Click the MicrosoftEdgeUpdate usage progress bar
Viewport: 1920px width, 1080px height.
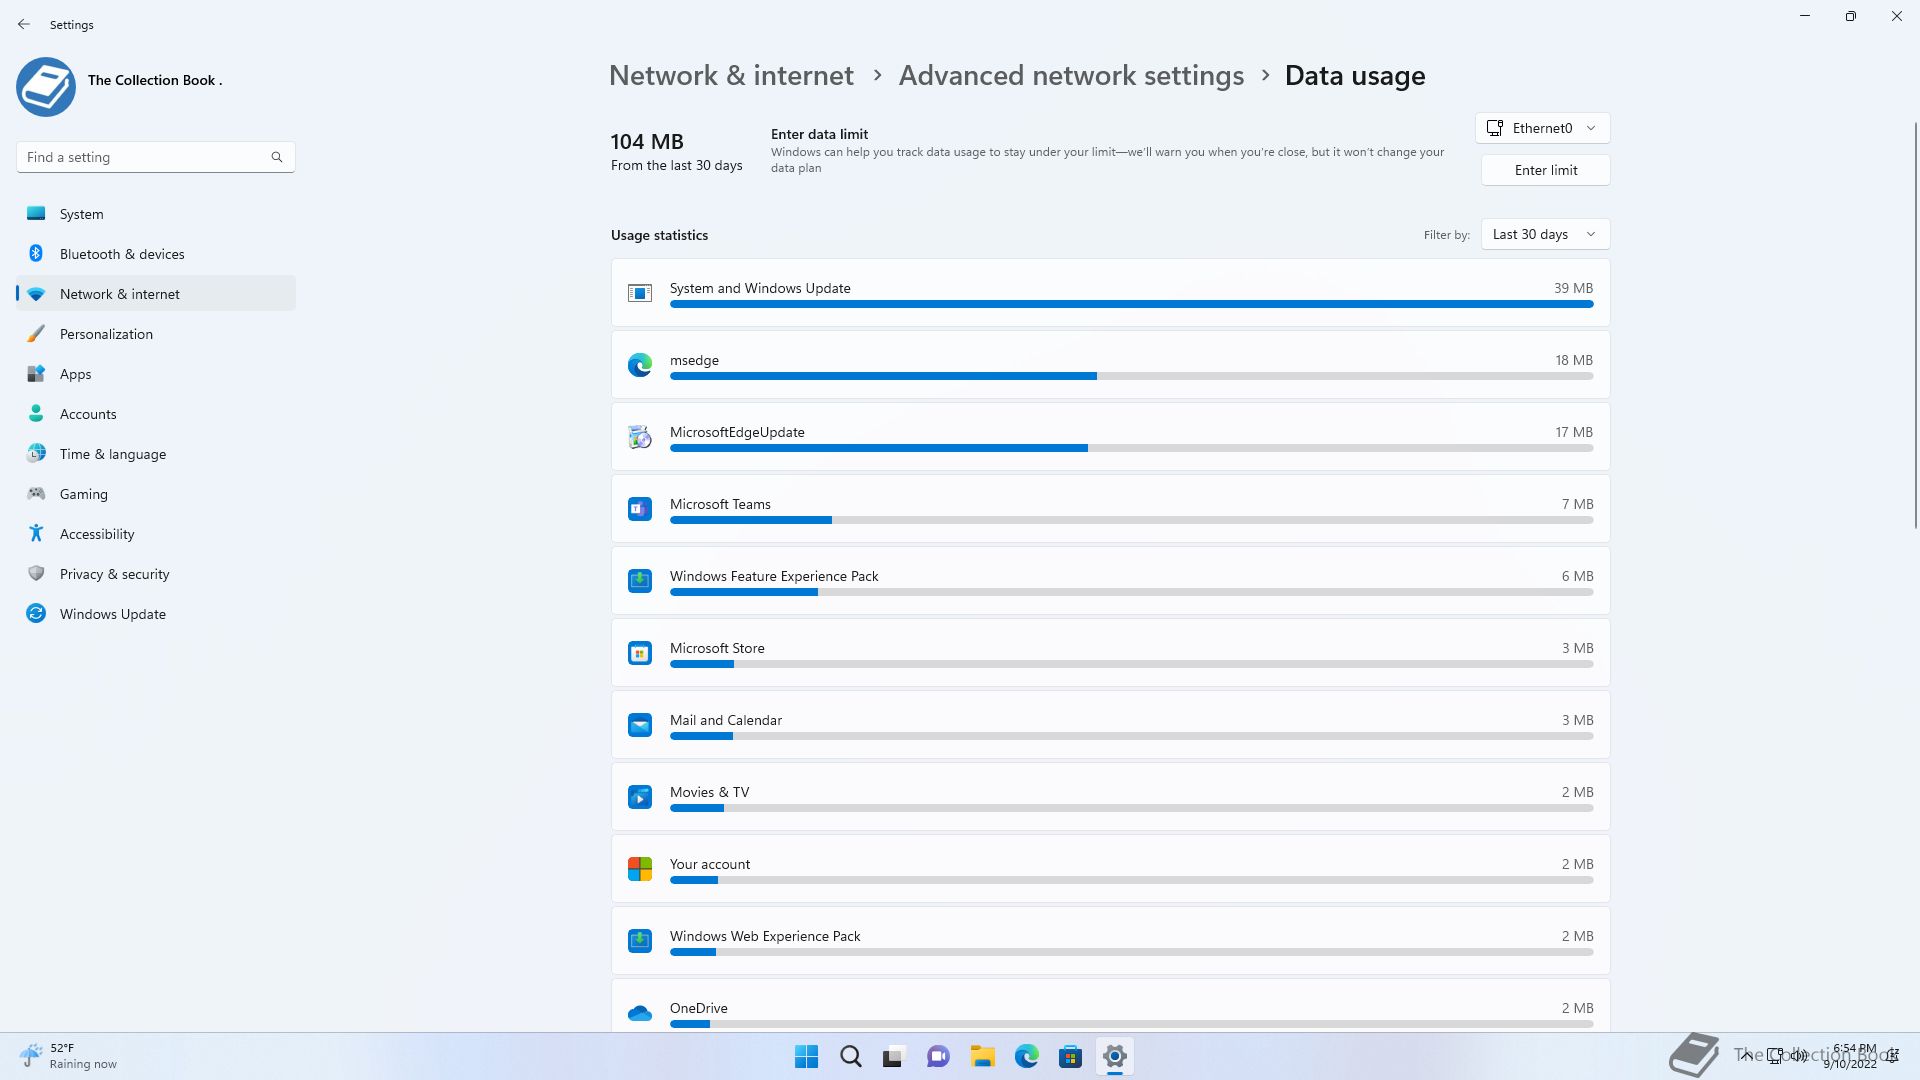coord(1131,448)
